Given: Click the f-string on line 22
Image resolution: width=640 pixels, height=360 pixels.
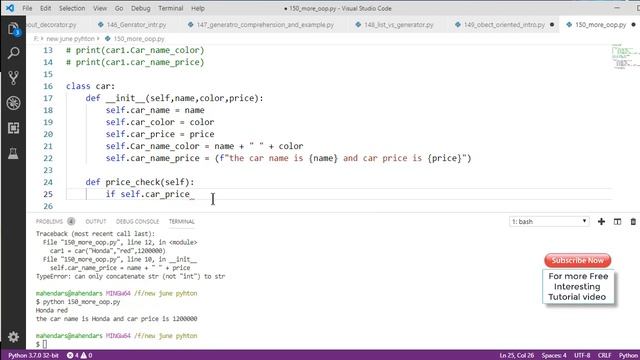Looking at the screenshot, I should coord(343,158).
